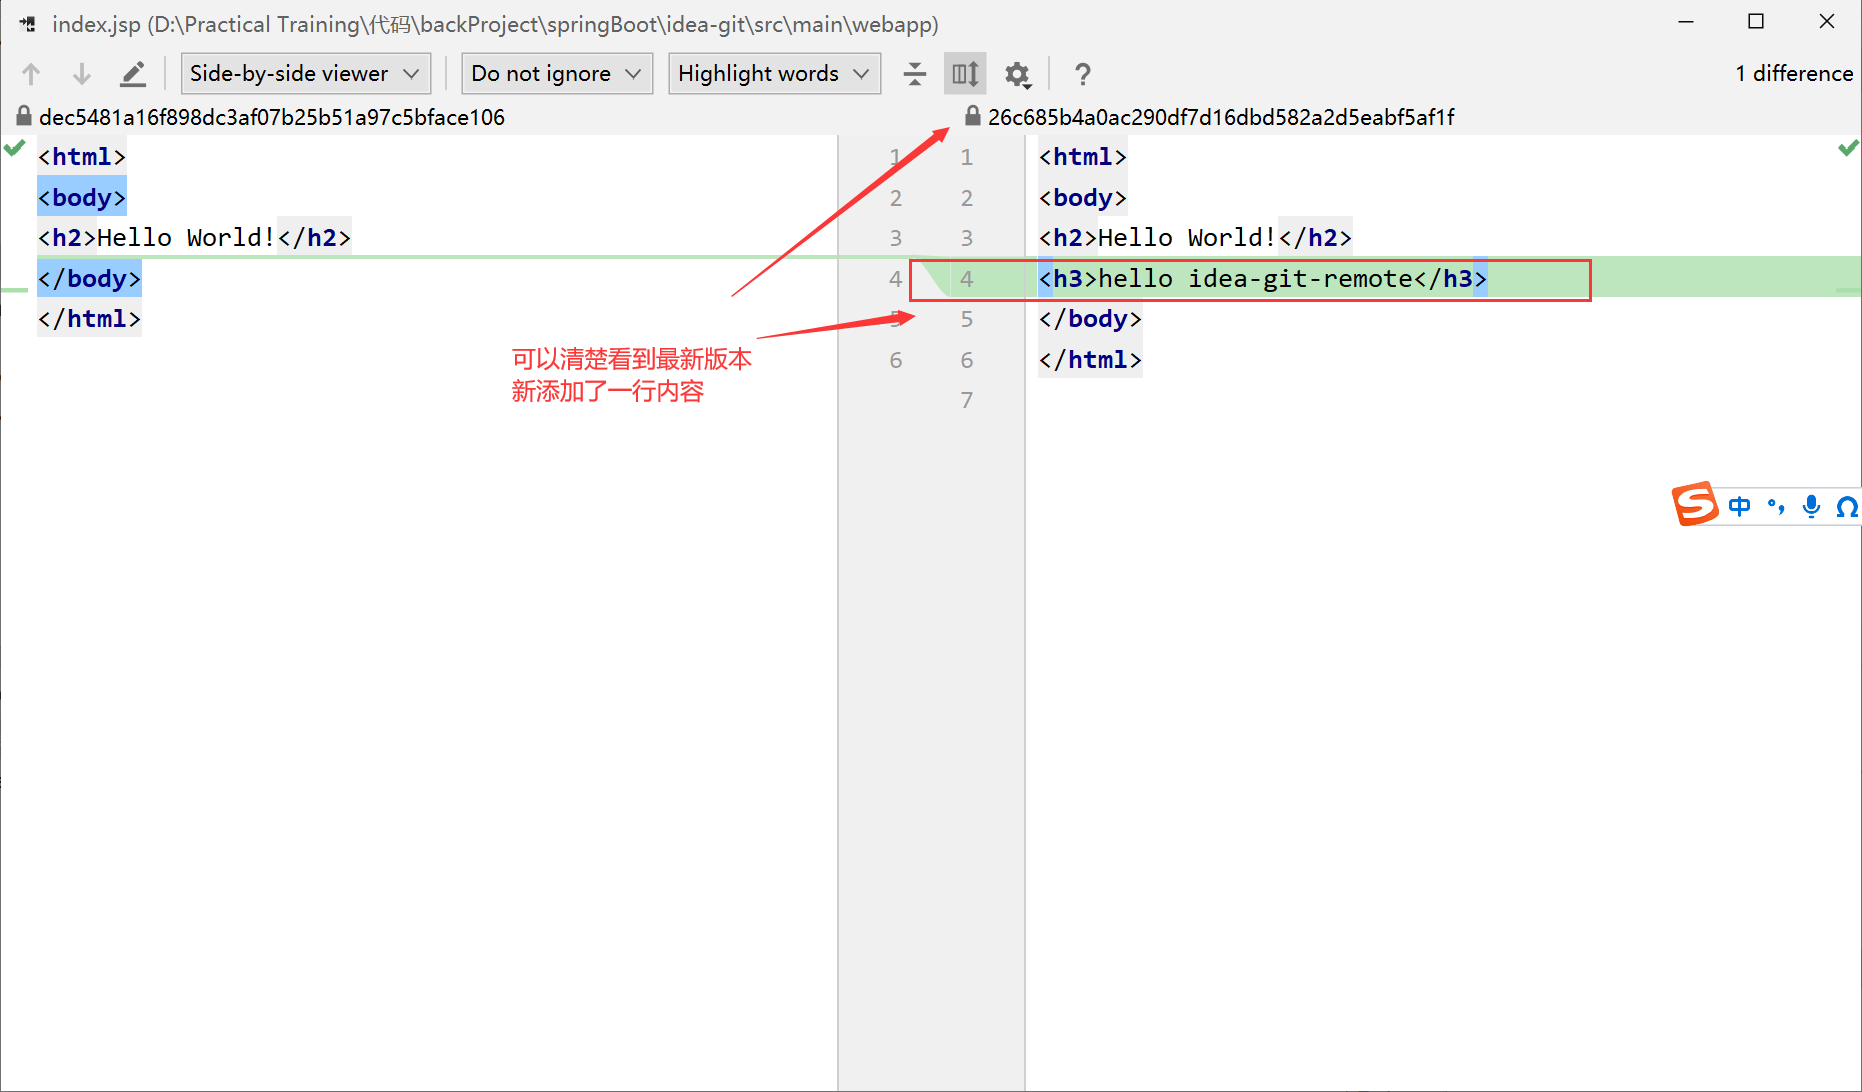Click the lock icon beside dec5481 revision
1862x1092 pixels.
pos(24,116)
